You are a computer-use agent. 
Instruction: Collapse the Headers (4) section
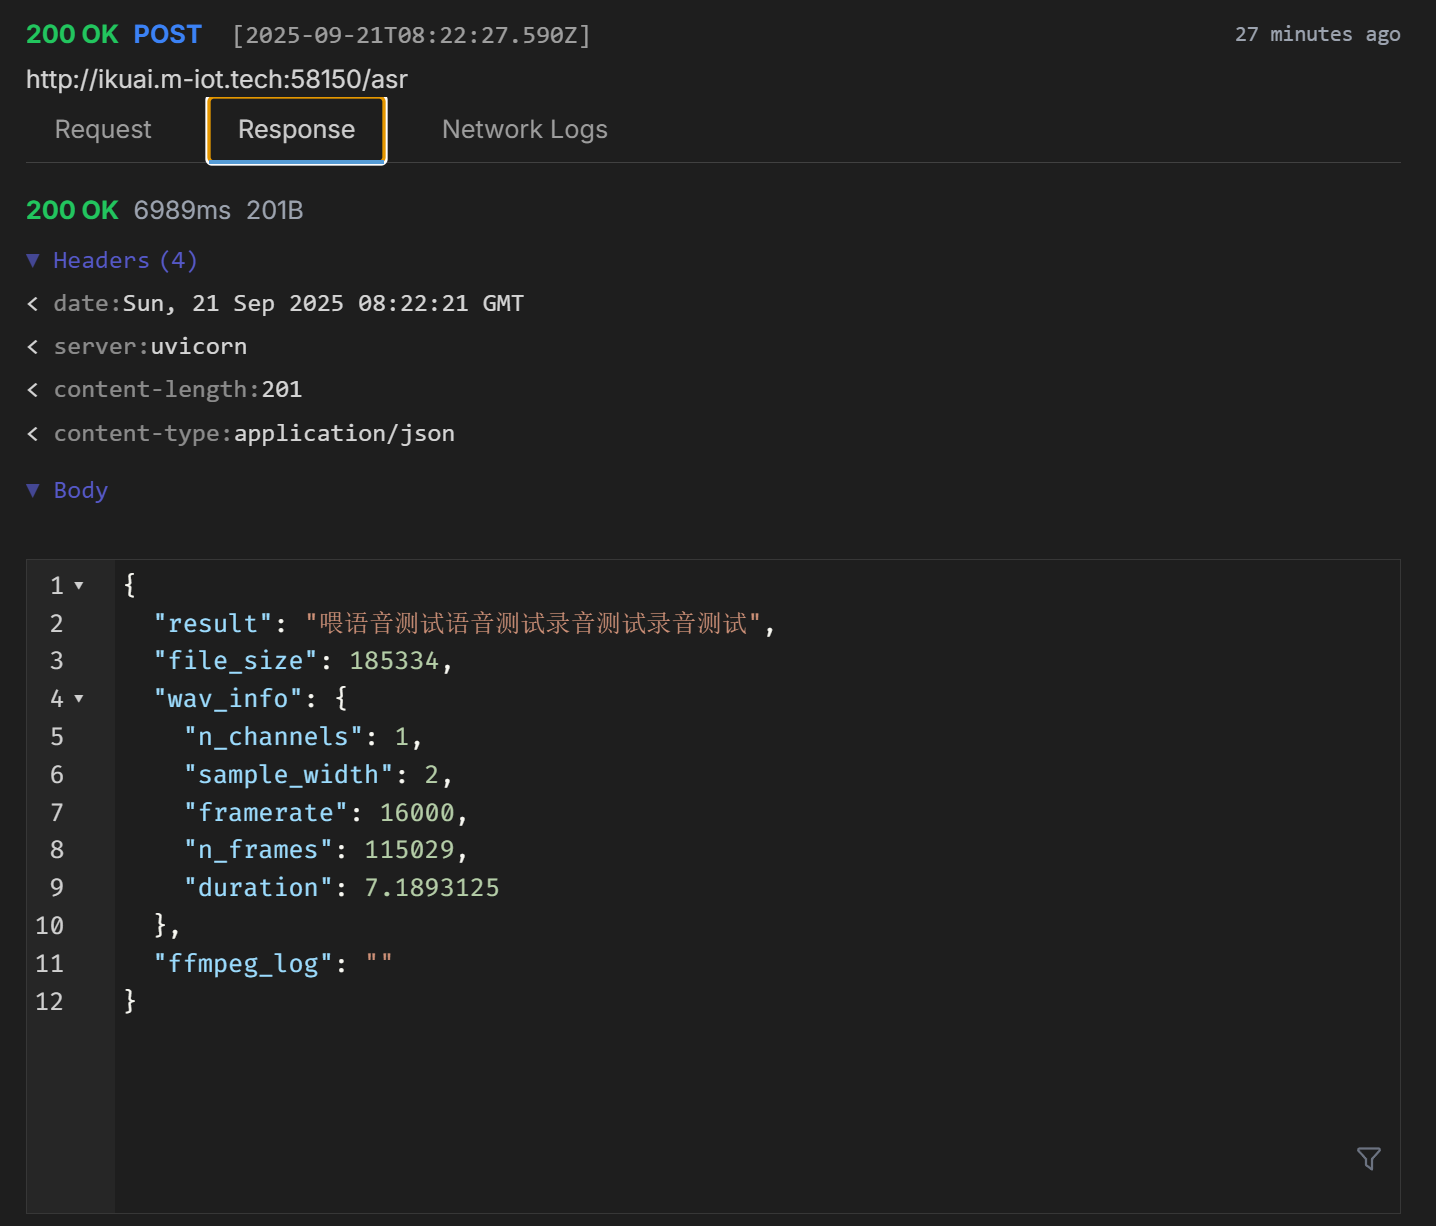point(33,261)
